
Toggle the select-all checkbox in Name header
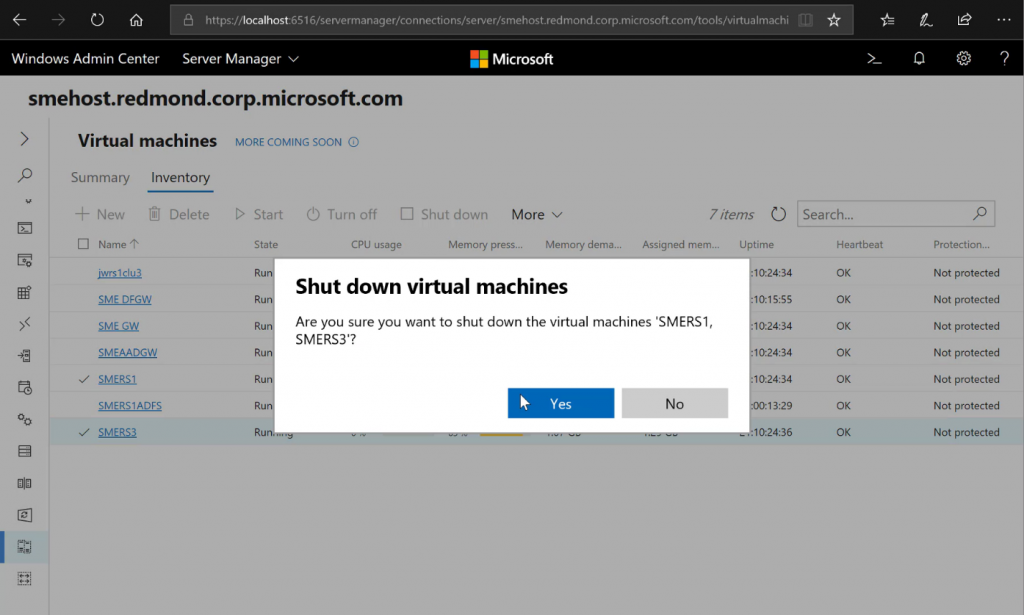85,243
